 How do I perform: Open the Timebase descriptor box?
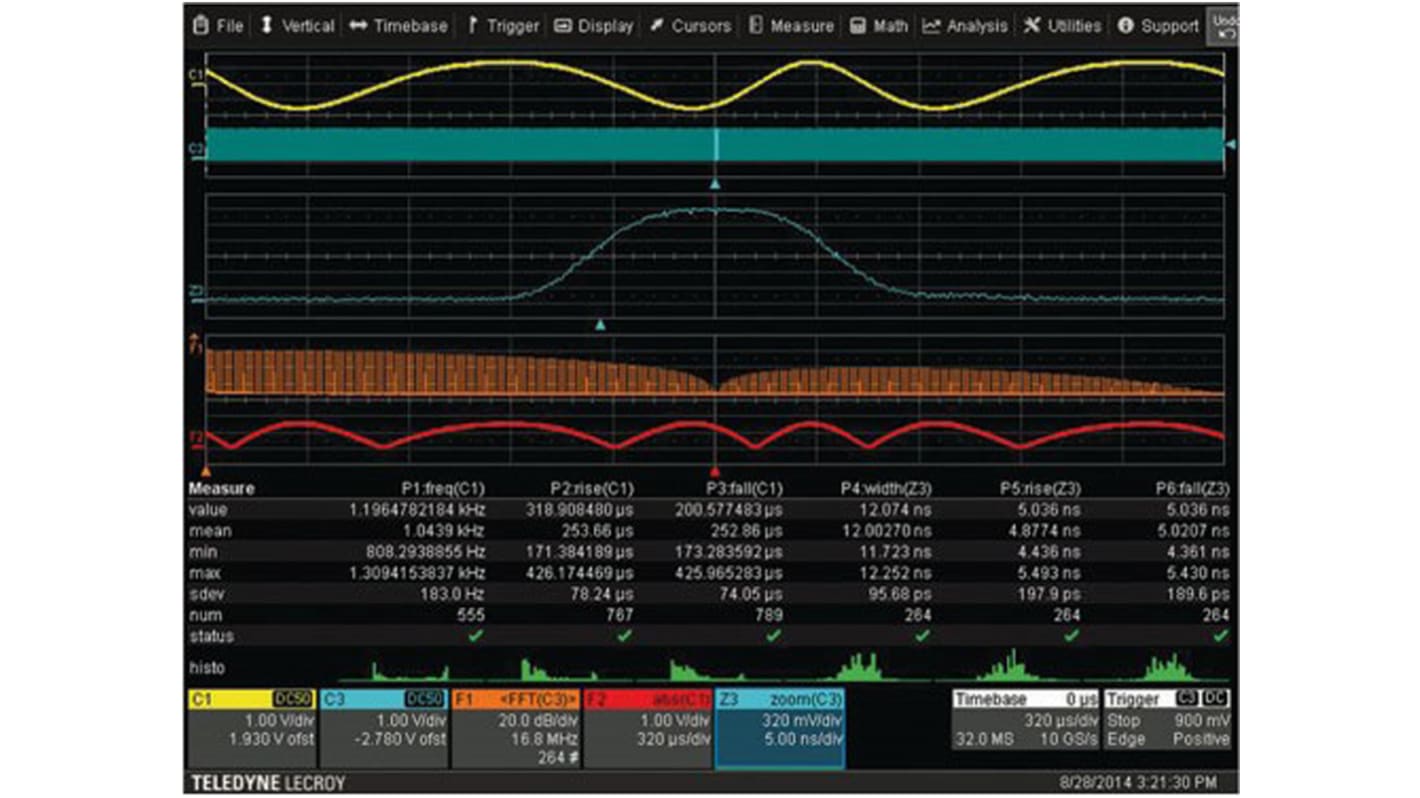pyautogui.click(x=1024, y=719)
